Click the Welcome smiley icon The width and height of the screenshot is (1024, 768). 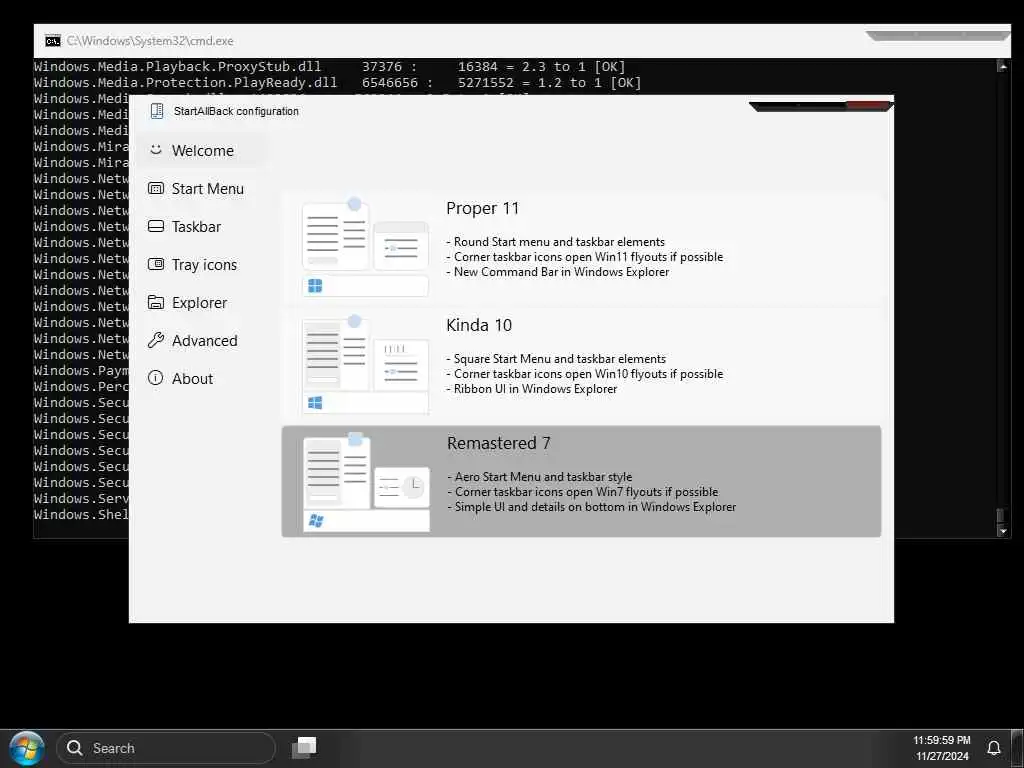[x=155, y=150]
